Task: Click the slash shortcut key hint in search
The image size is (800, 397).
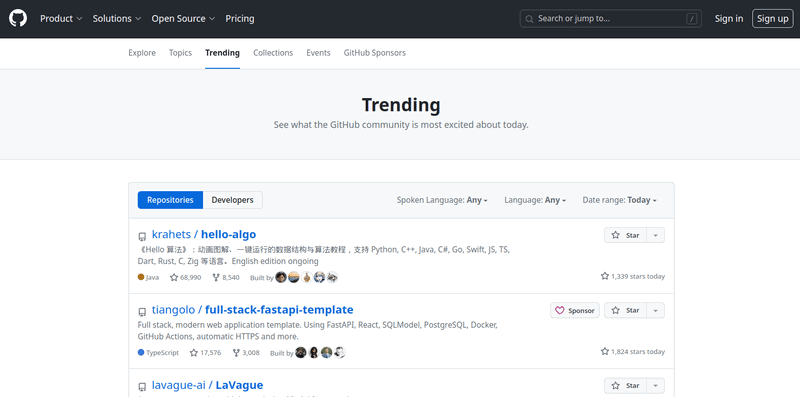Action: (692, 19)
